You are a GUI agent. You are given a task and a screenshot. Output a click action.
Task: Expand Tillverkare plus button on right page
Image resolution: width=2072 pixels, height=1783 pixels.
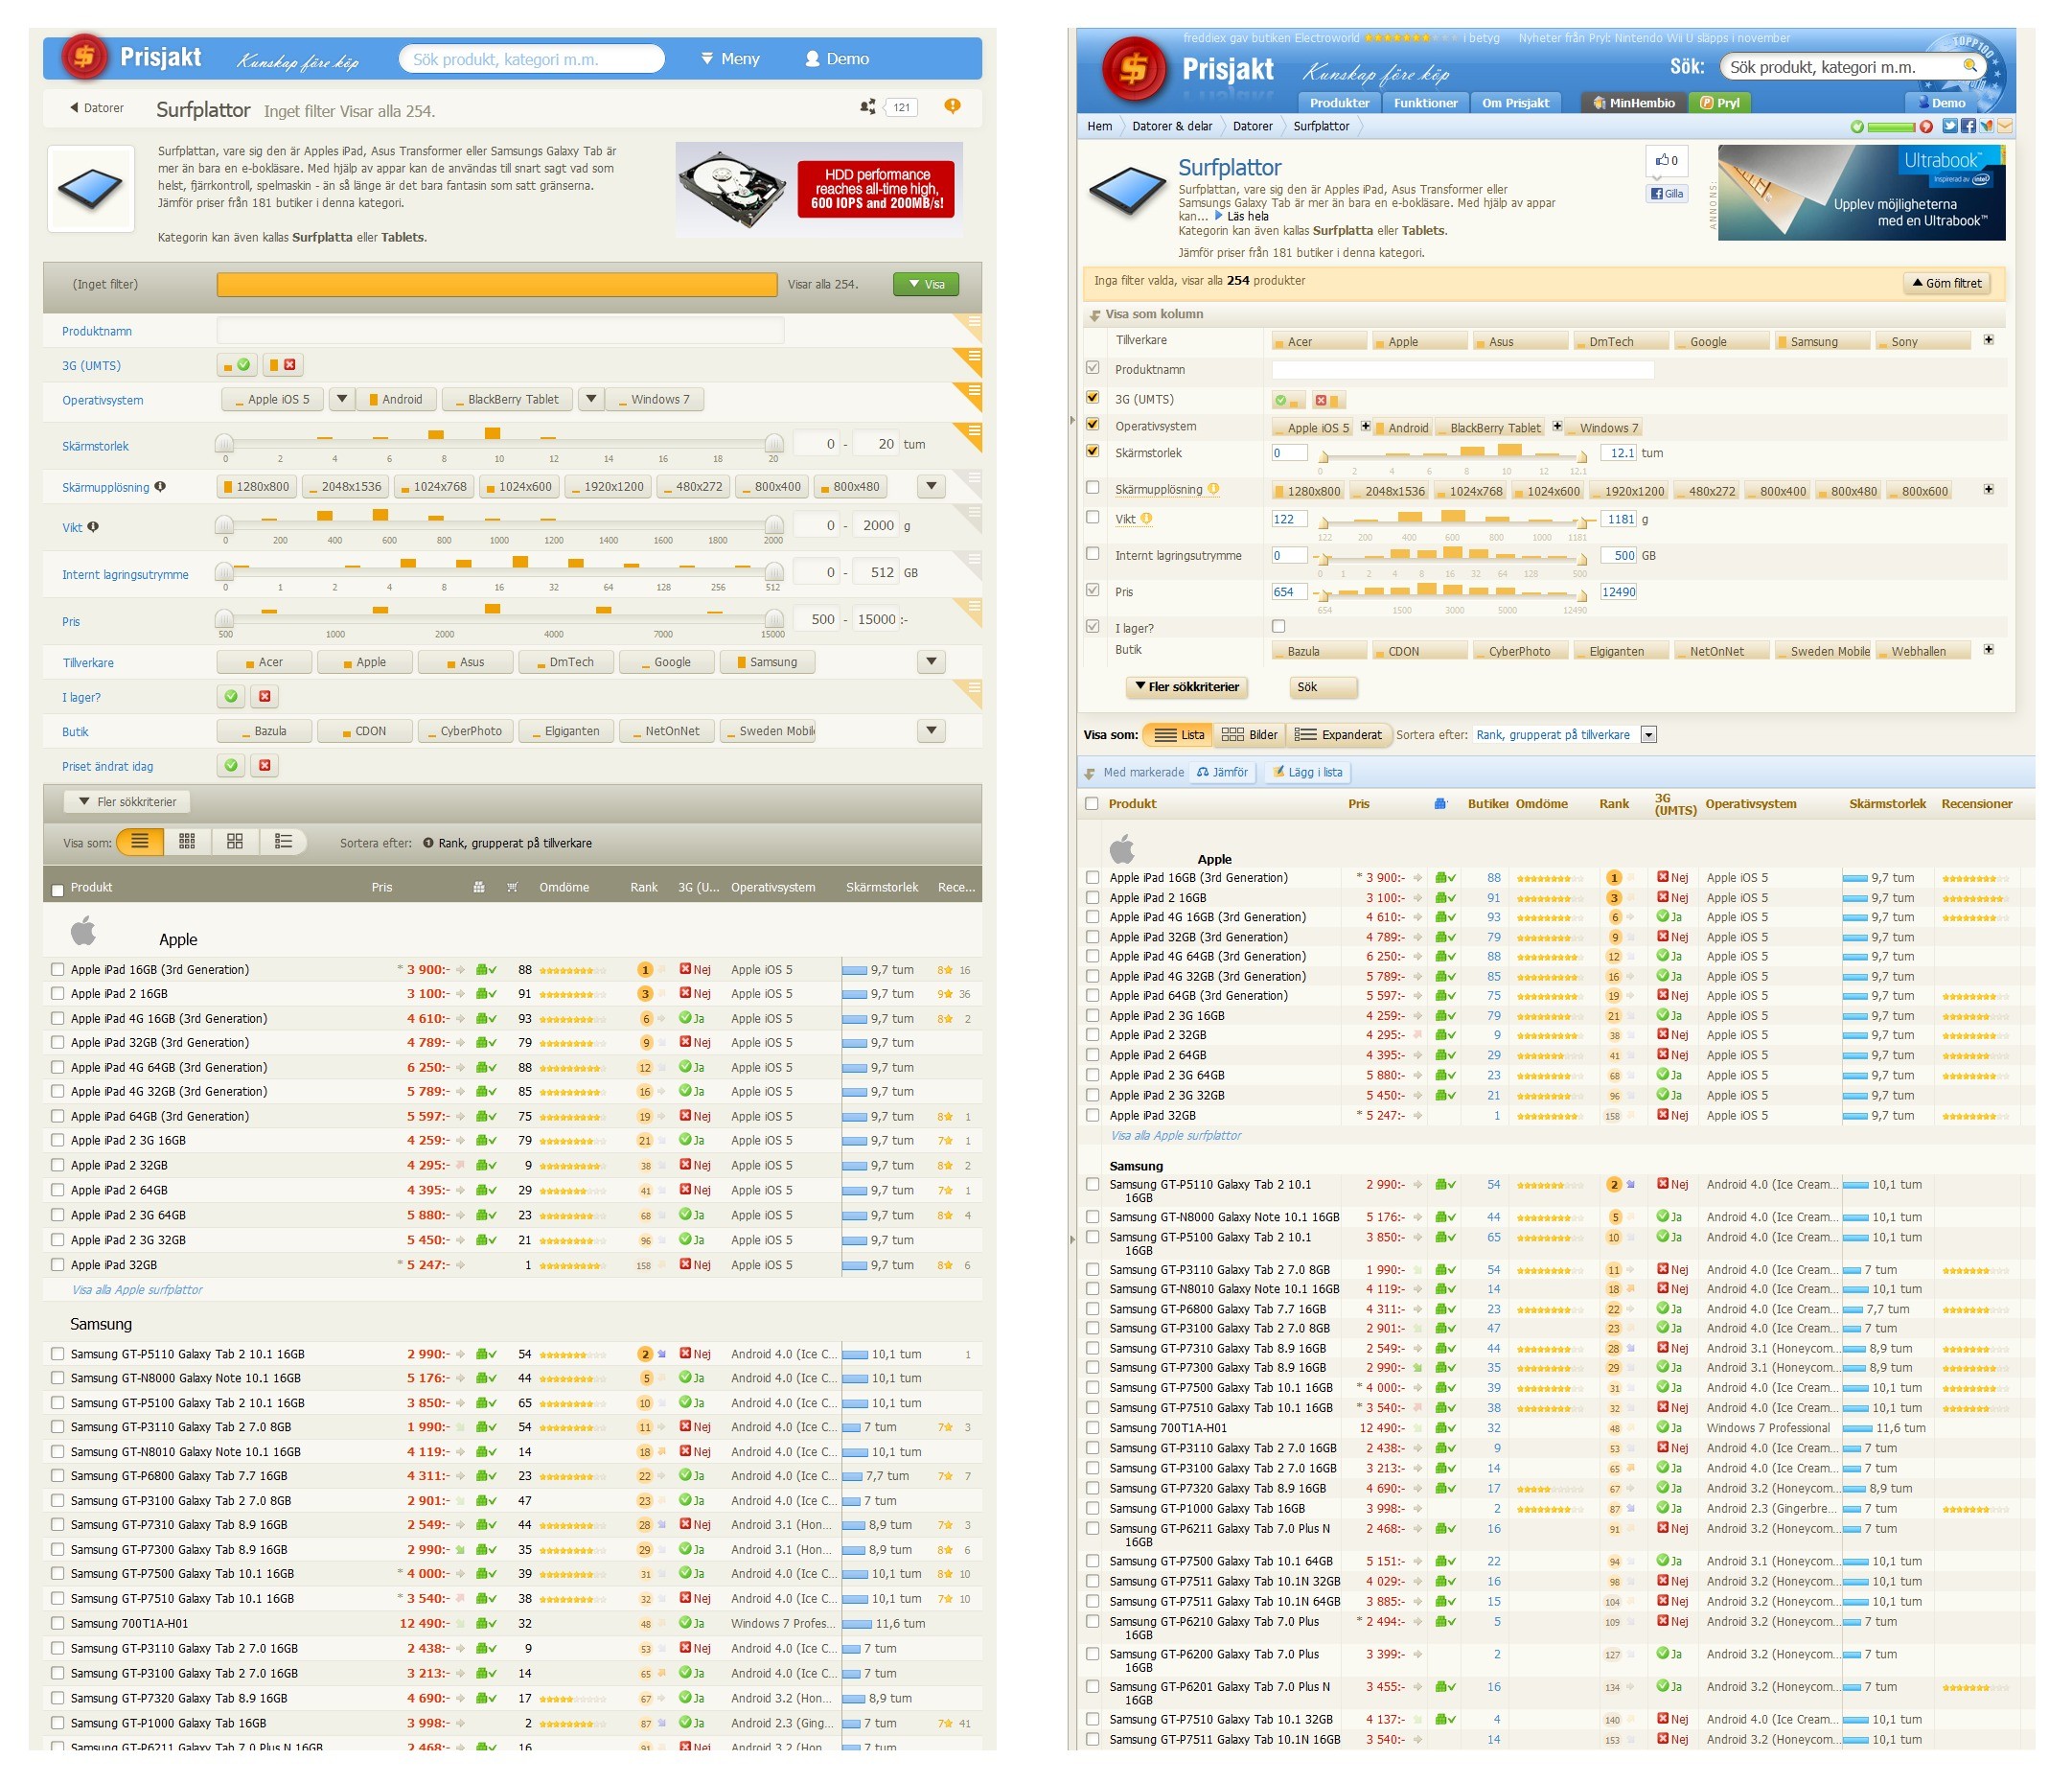tap(1988, 340)
